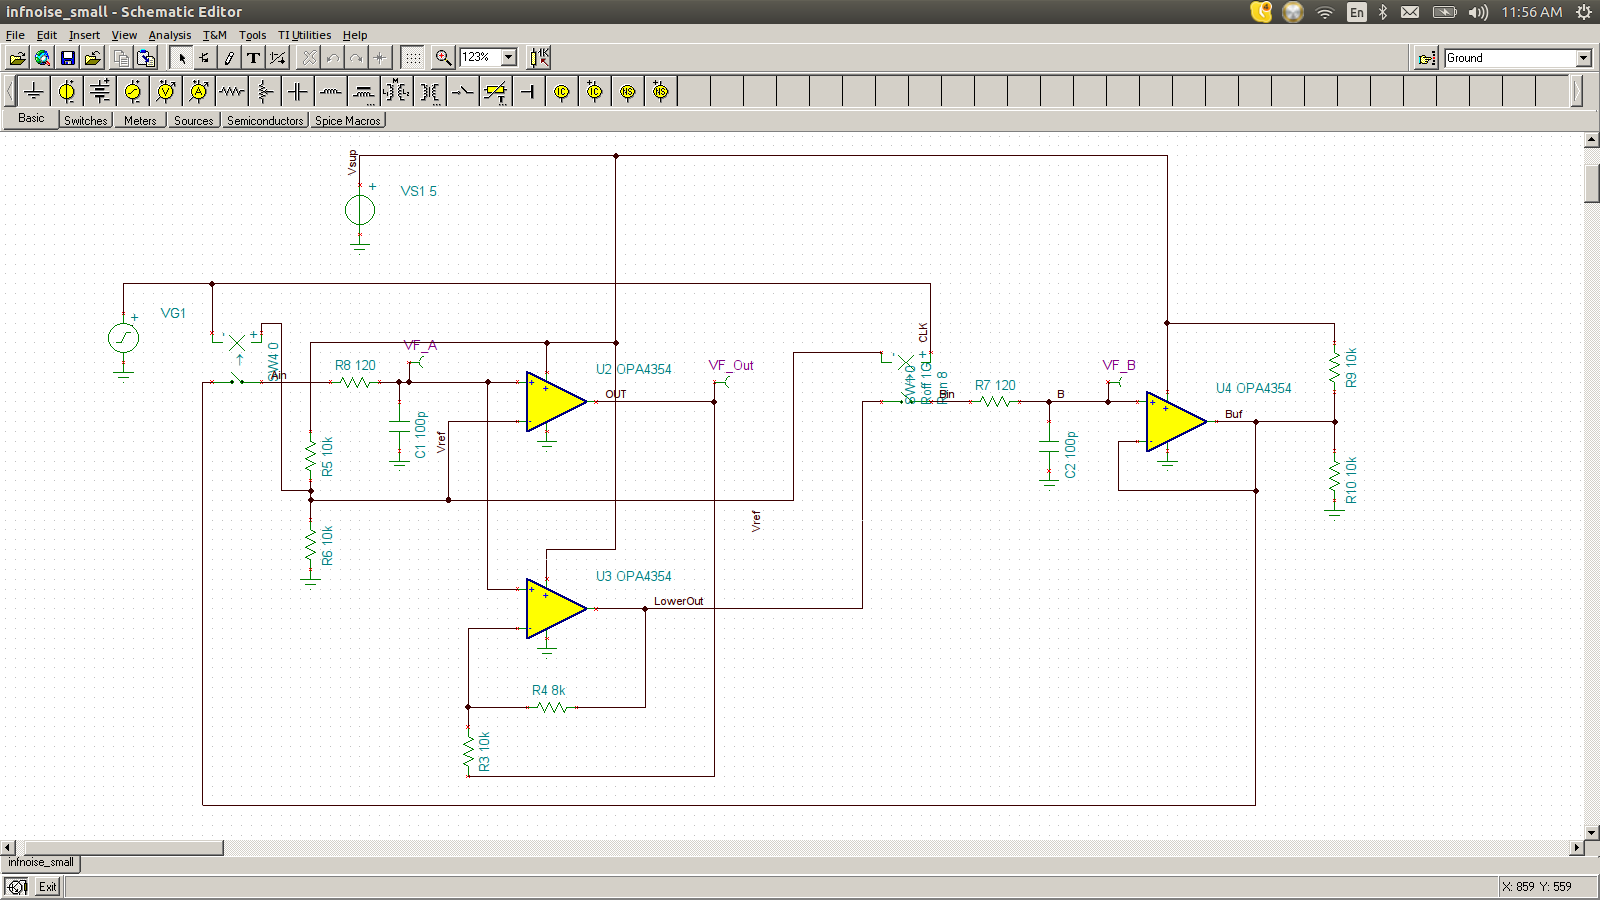Select the Voltage Source component
Image resolution: width=1600 pixels, height=900 pixels.
(66, 90)
